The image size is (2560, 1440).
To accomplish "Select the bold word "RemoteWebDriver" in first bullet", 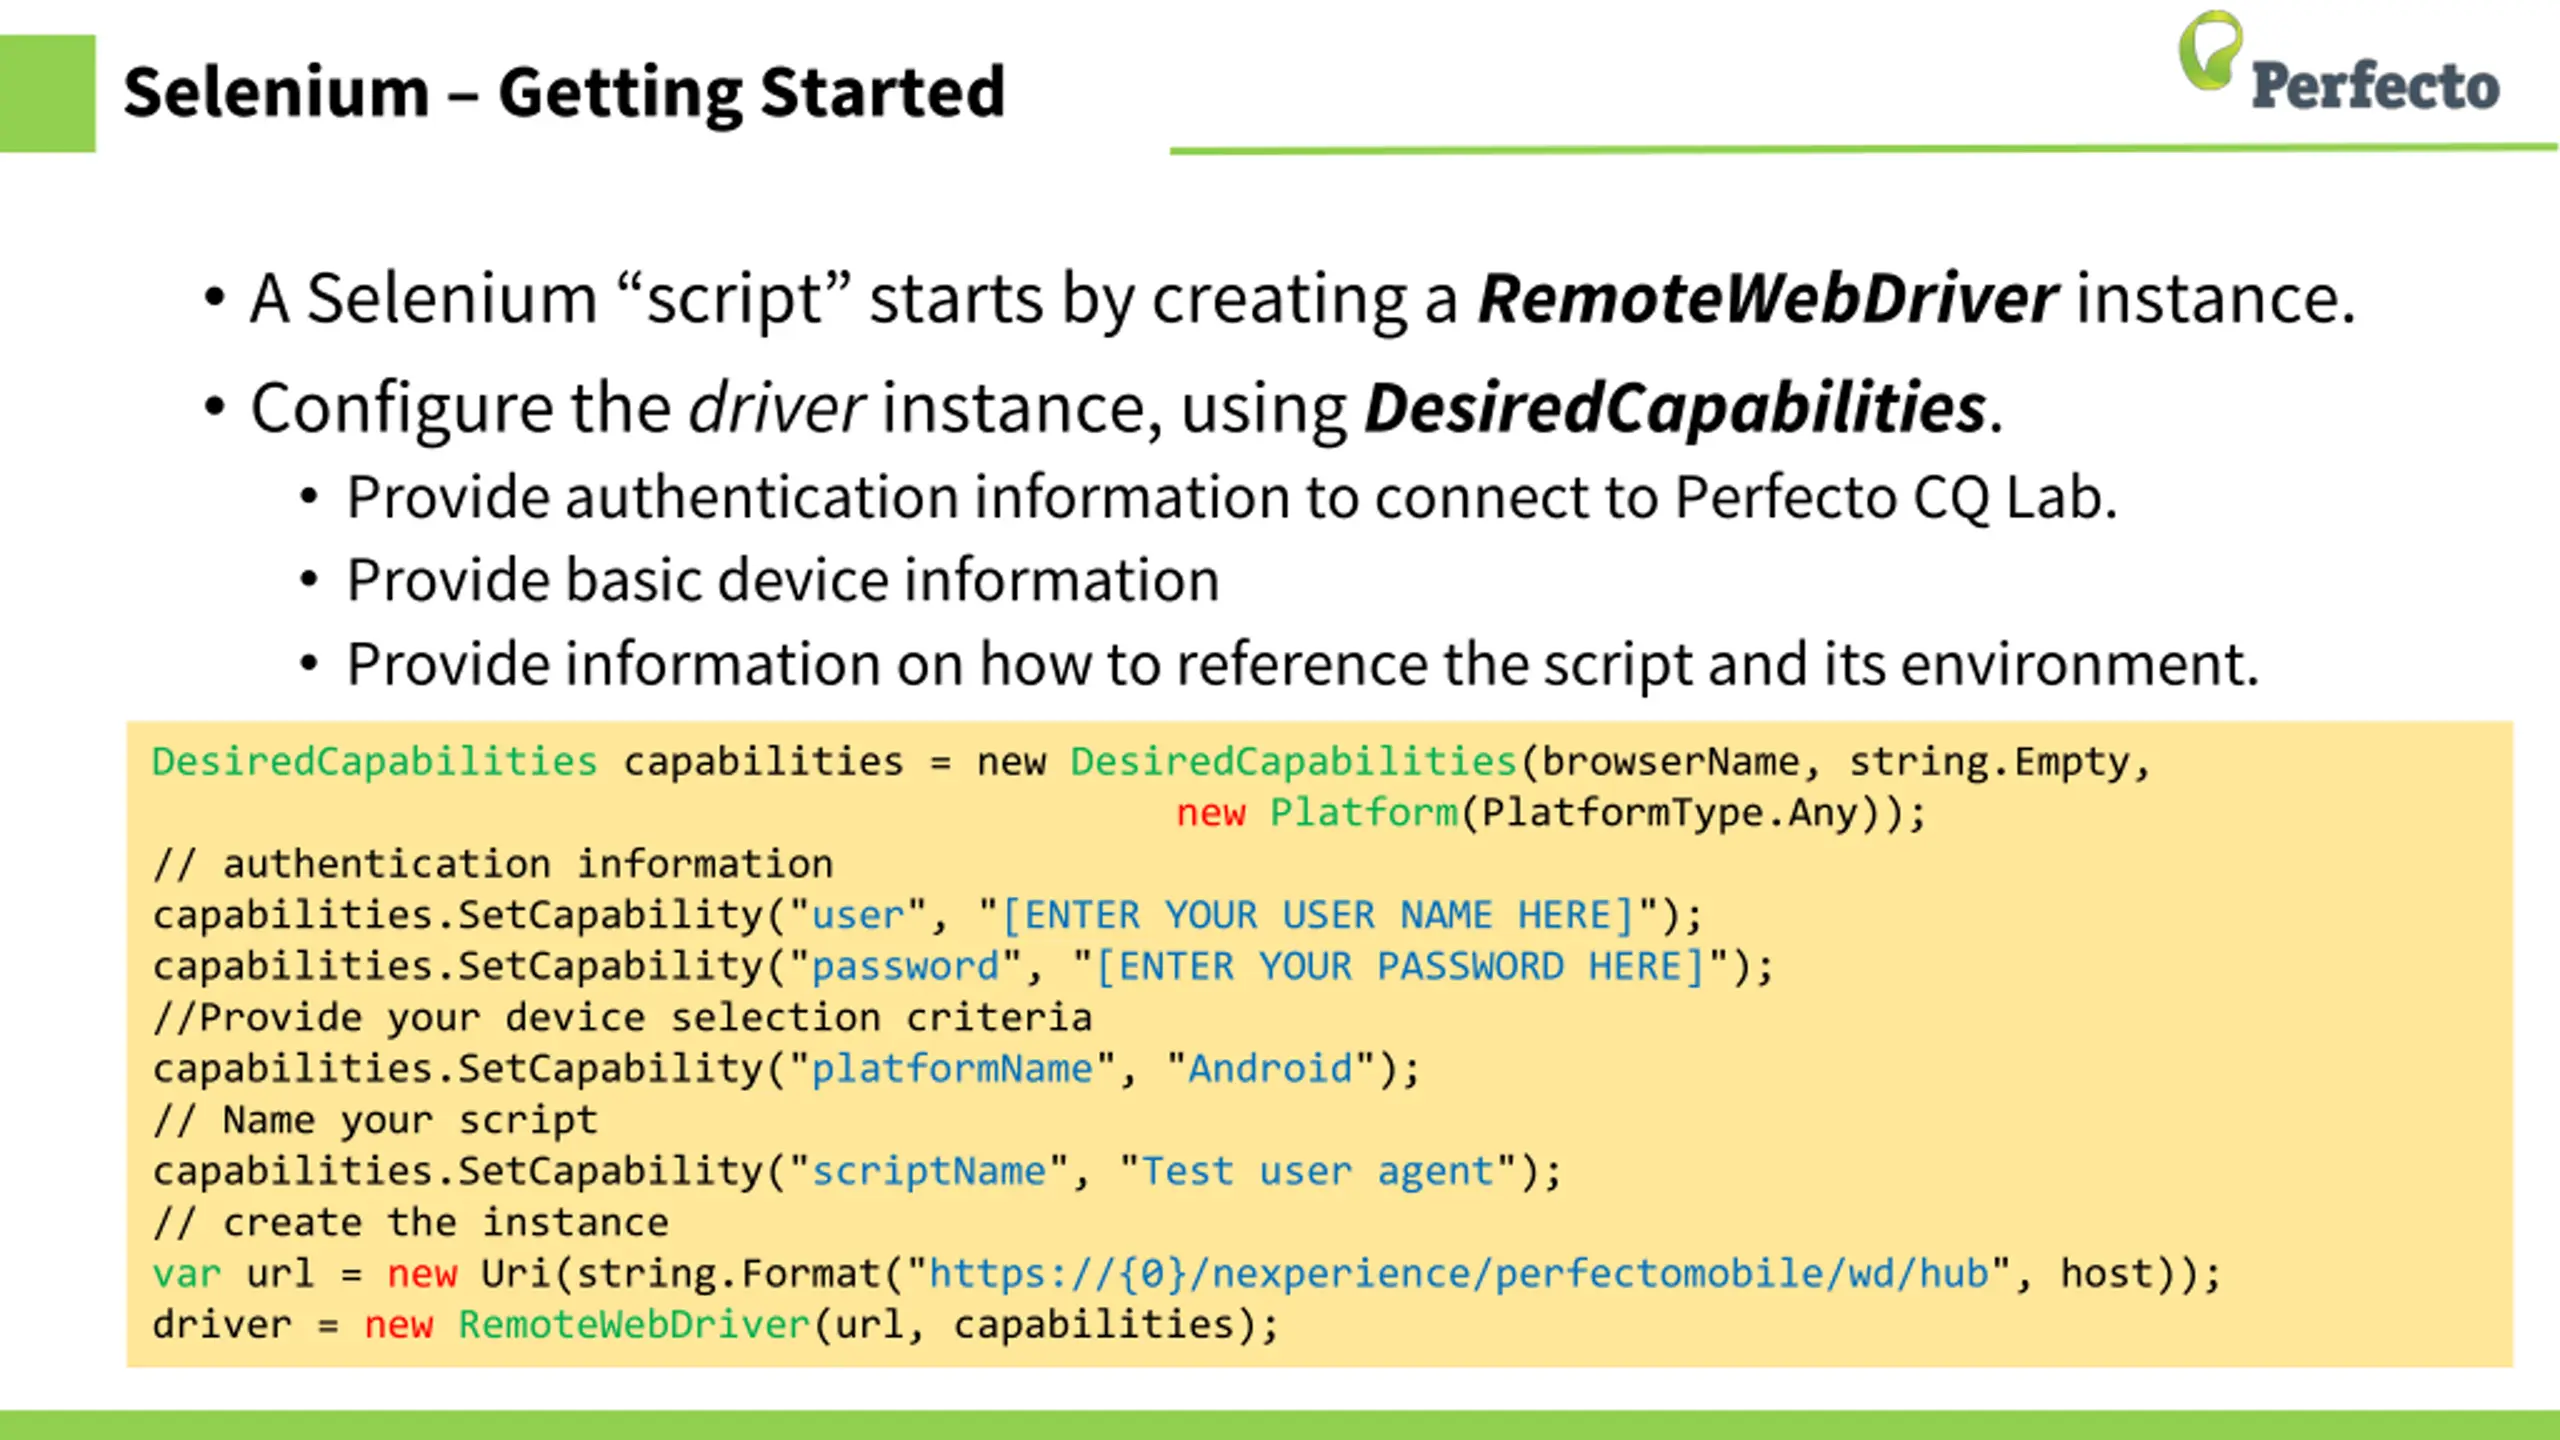I will 1767,298.
